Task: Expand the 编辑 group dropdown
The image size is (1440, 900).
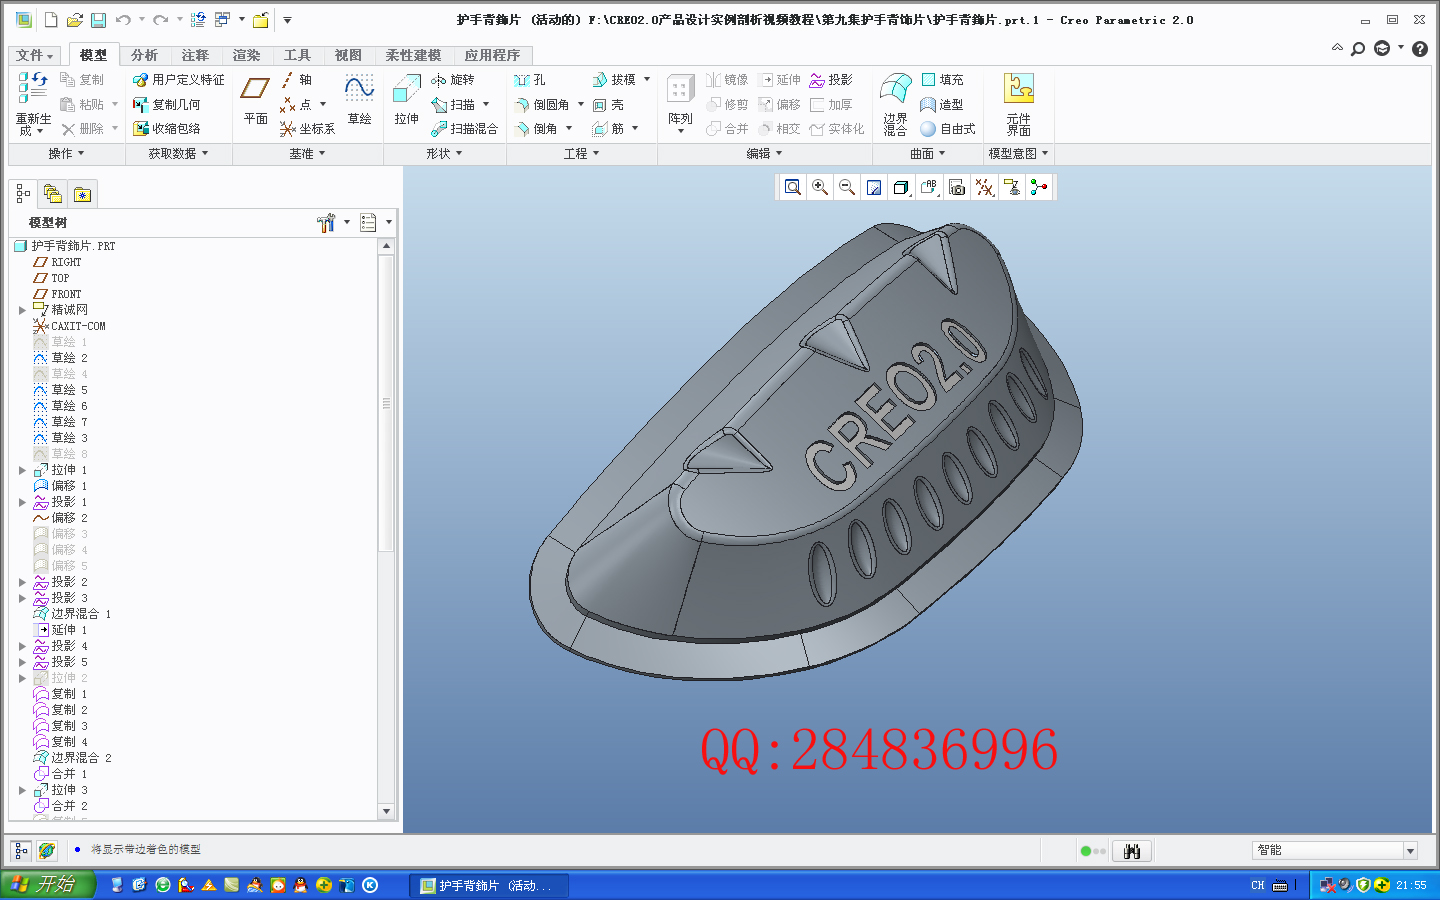Action: [765, 154]
